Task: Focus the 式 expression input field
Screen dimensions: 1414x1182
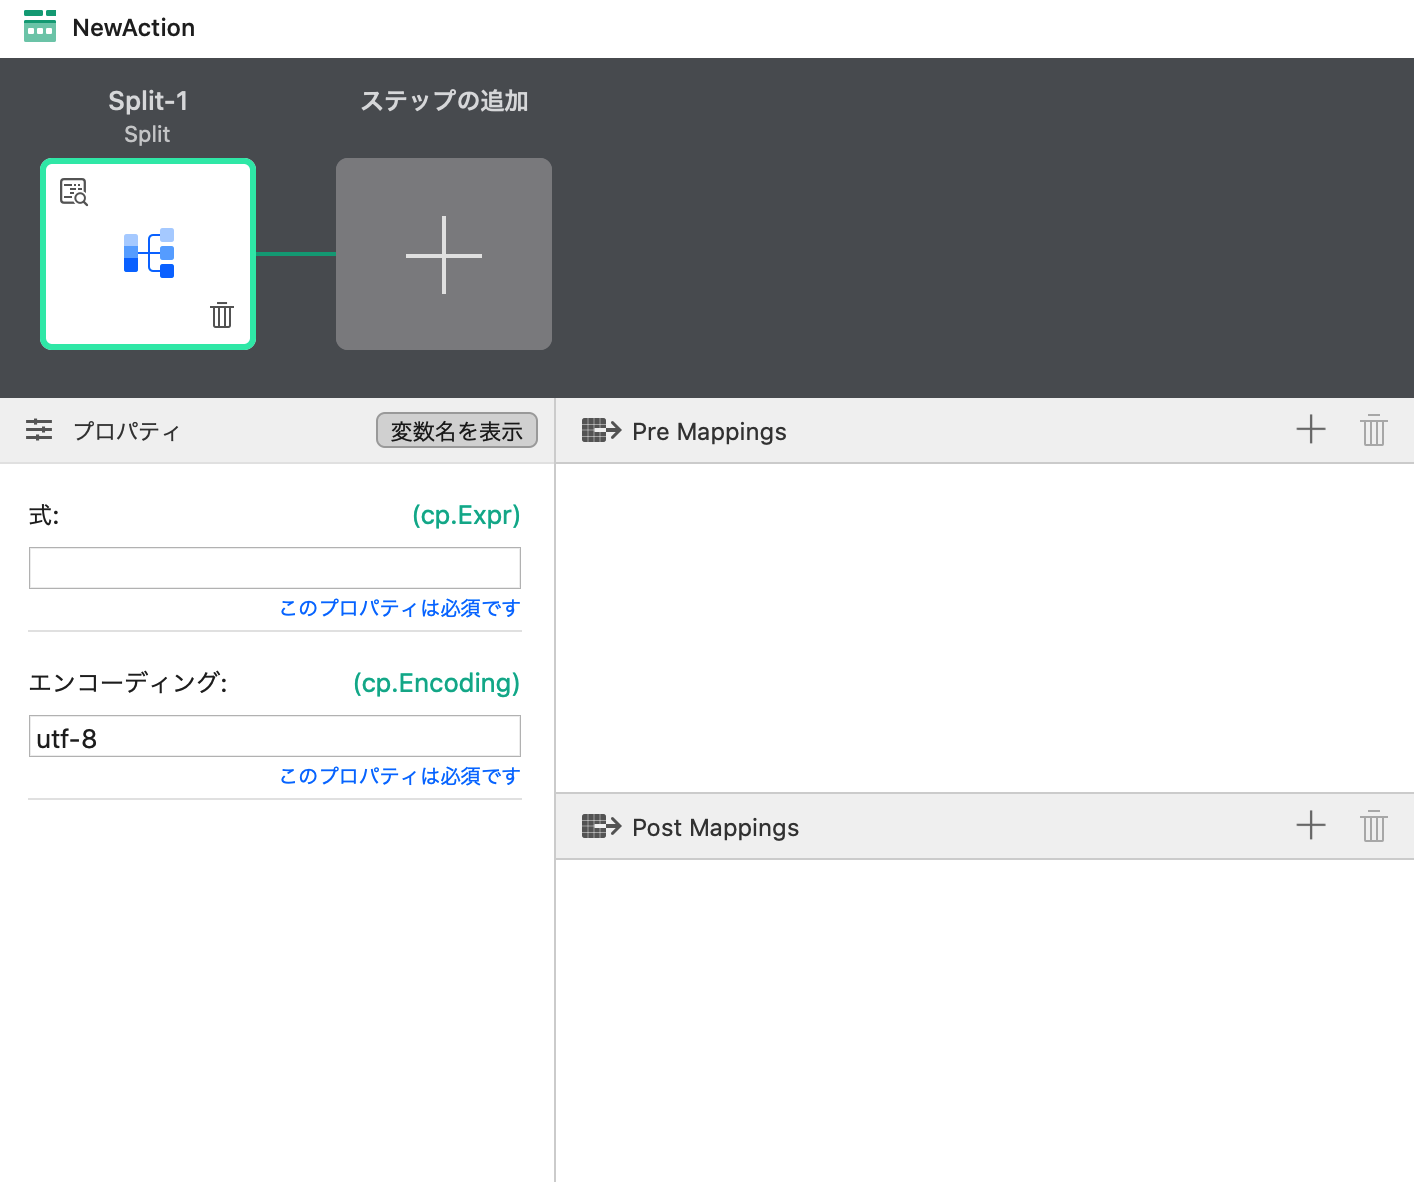Action: pos(275,568)
